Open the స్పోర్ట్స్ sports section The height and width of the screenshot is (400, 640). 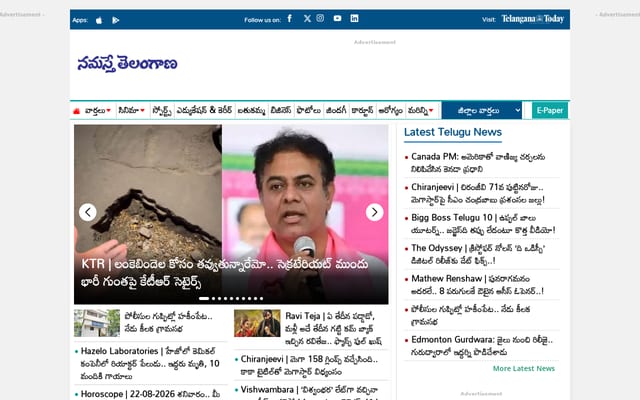tap(162, 111)
